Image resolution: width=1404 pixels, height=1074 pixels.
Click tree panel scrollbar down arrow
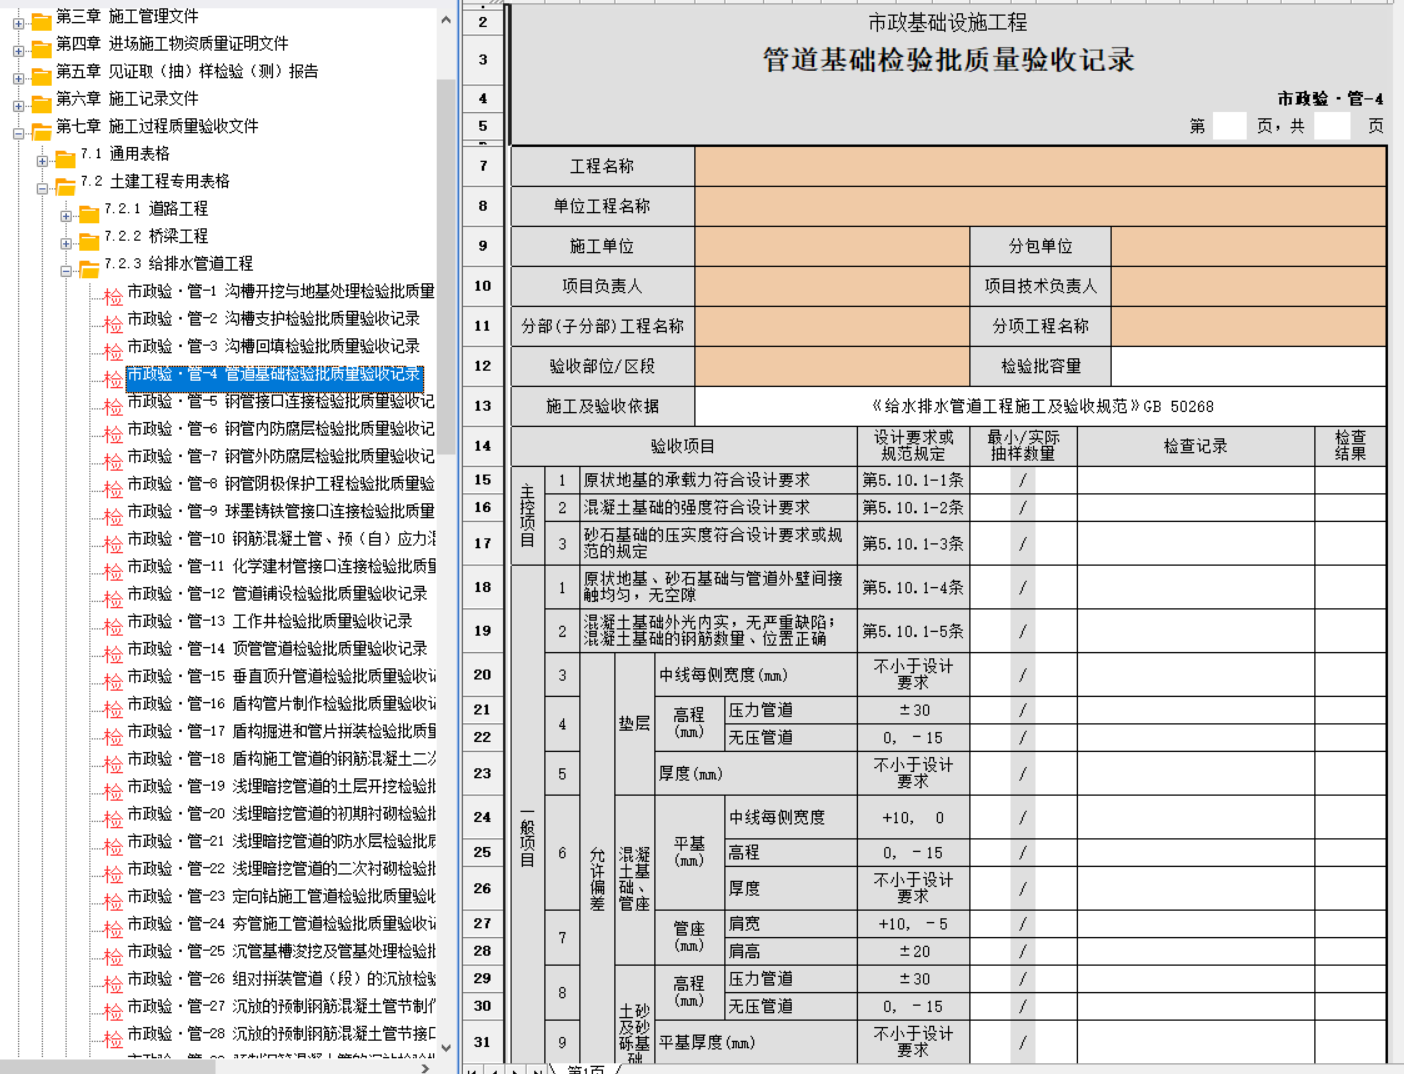pyautogui.click(x=446, y=1047)
